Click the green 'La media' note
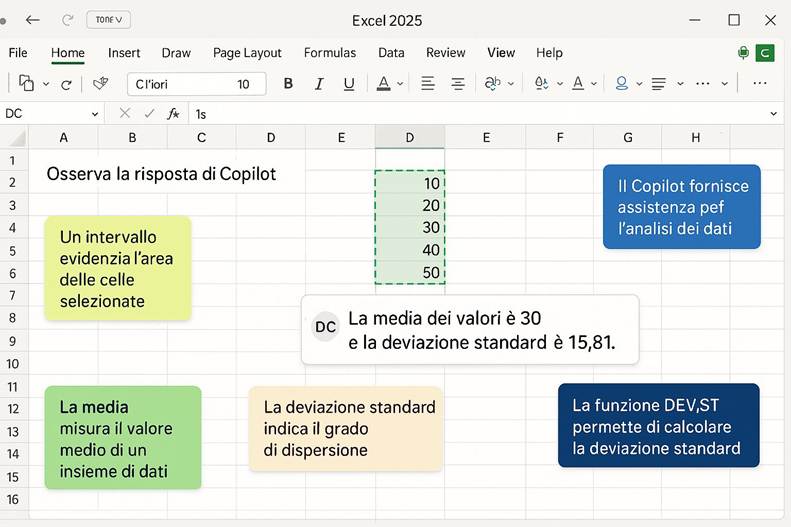 pos(123,438)
